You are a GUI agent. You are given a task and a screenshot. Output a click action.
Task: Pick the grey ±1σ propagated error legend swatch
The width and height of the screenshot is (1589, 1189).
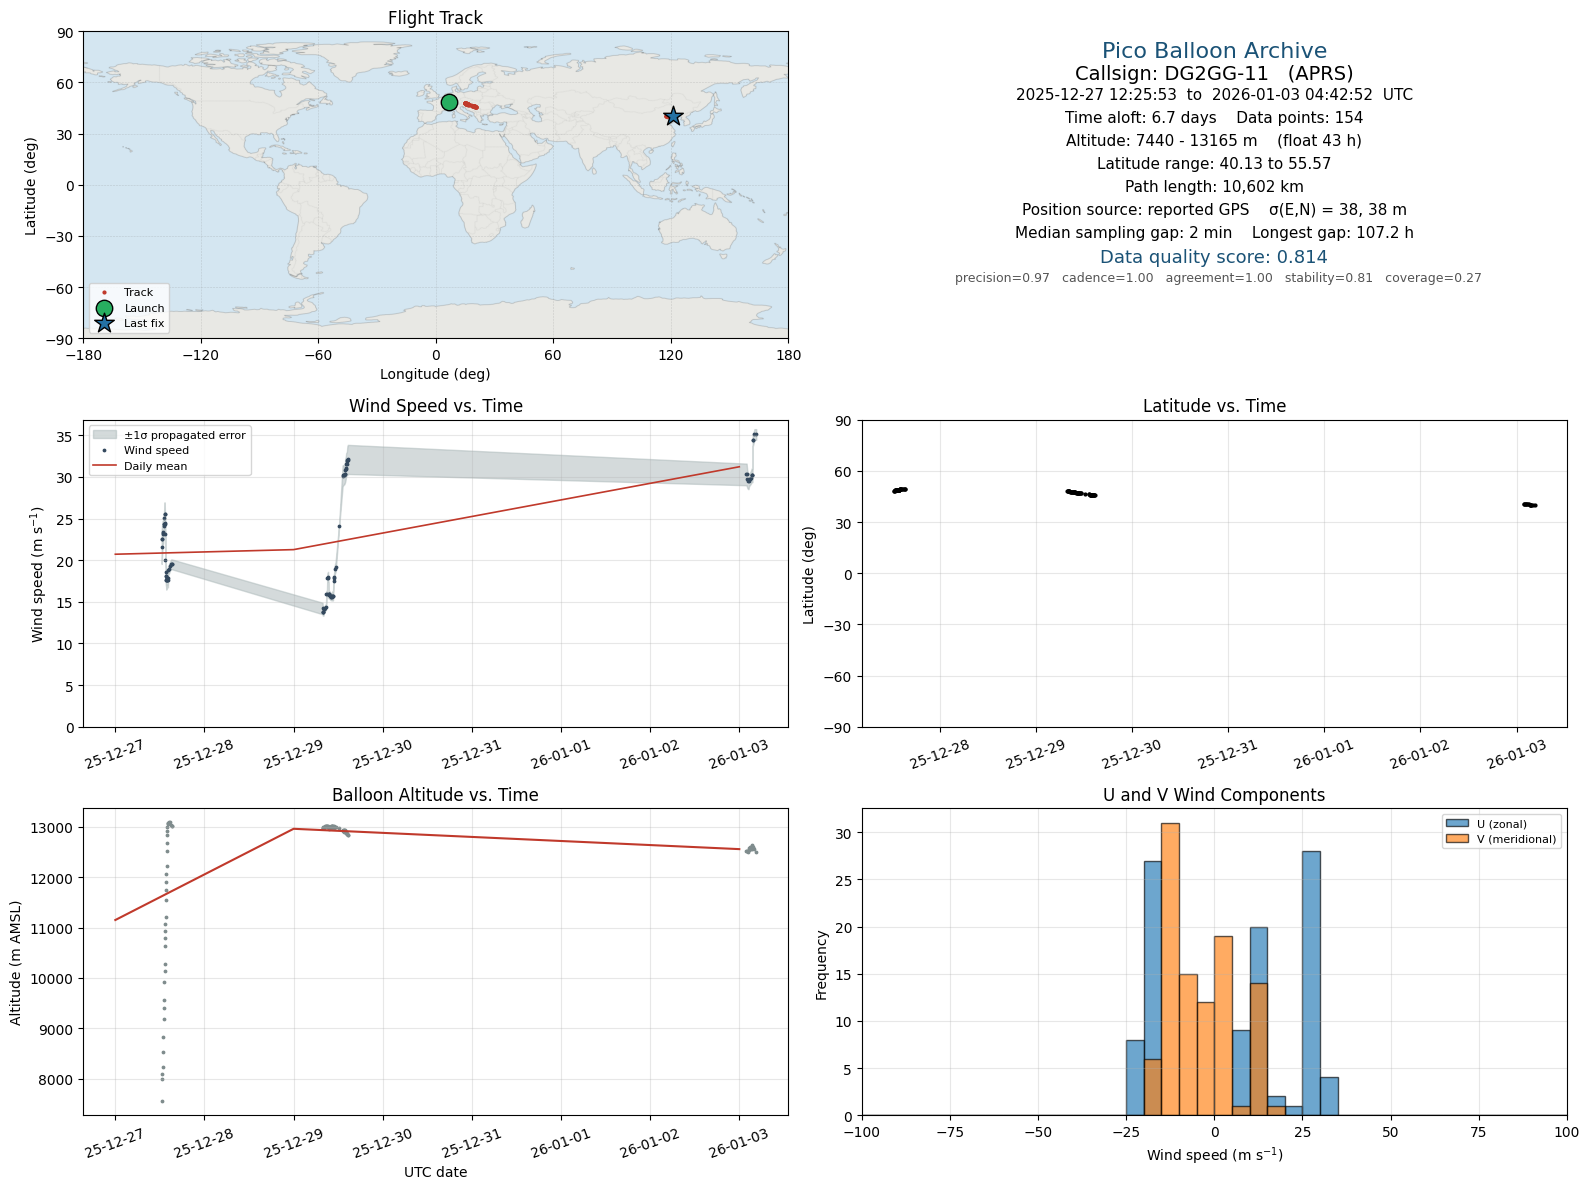tap(104, 435)
